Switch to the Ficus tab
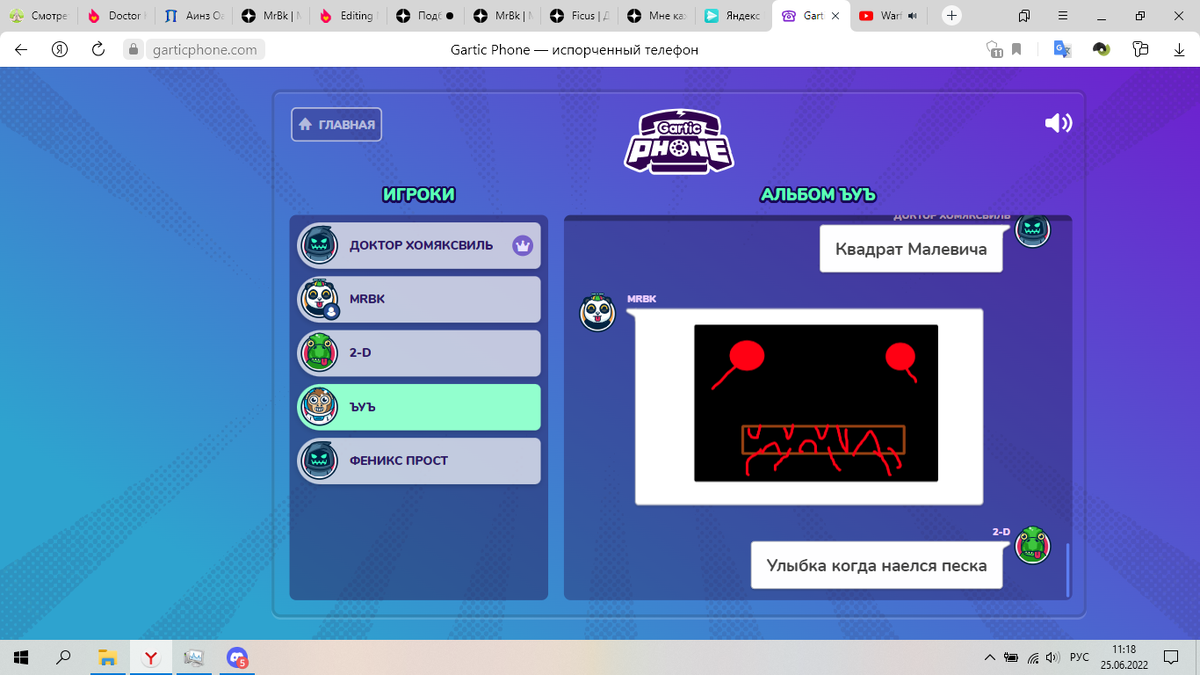This screenshot has width=1200, height=675. pyautogui.click(x=578, y=16)
